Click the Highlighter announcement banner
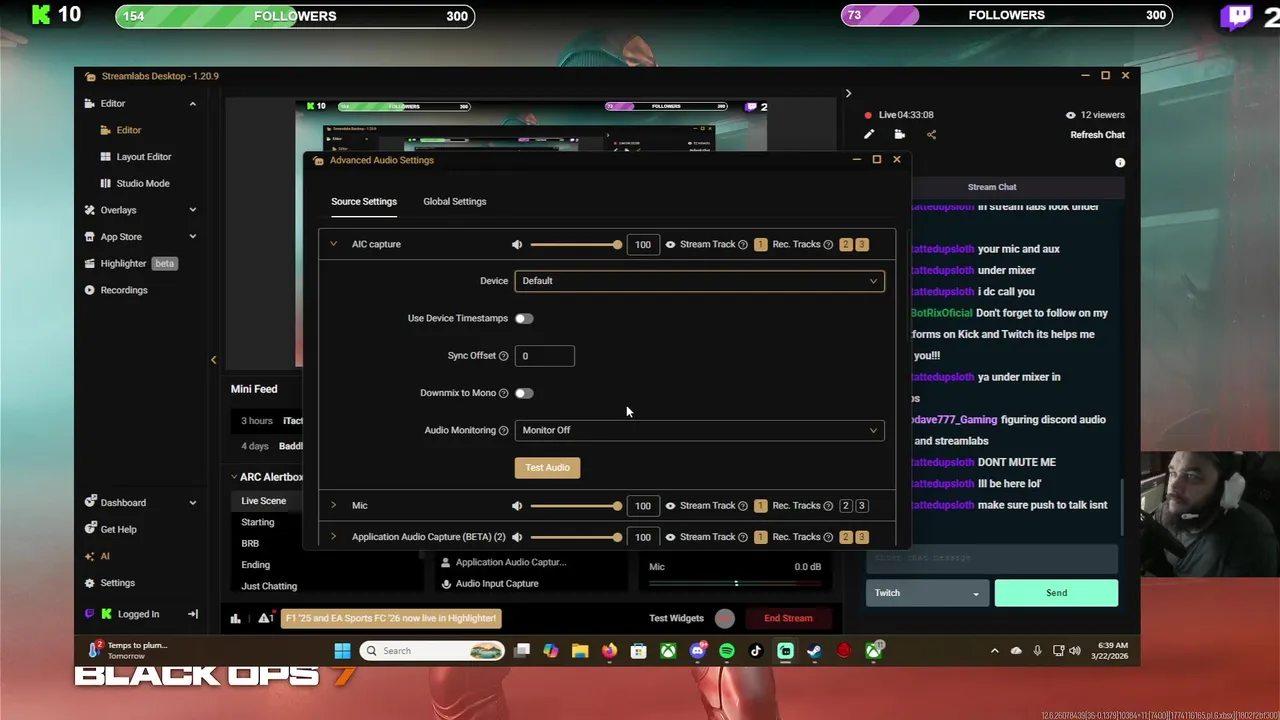1280x720 pixels. (391, 618)
